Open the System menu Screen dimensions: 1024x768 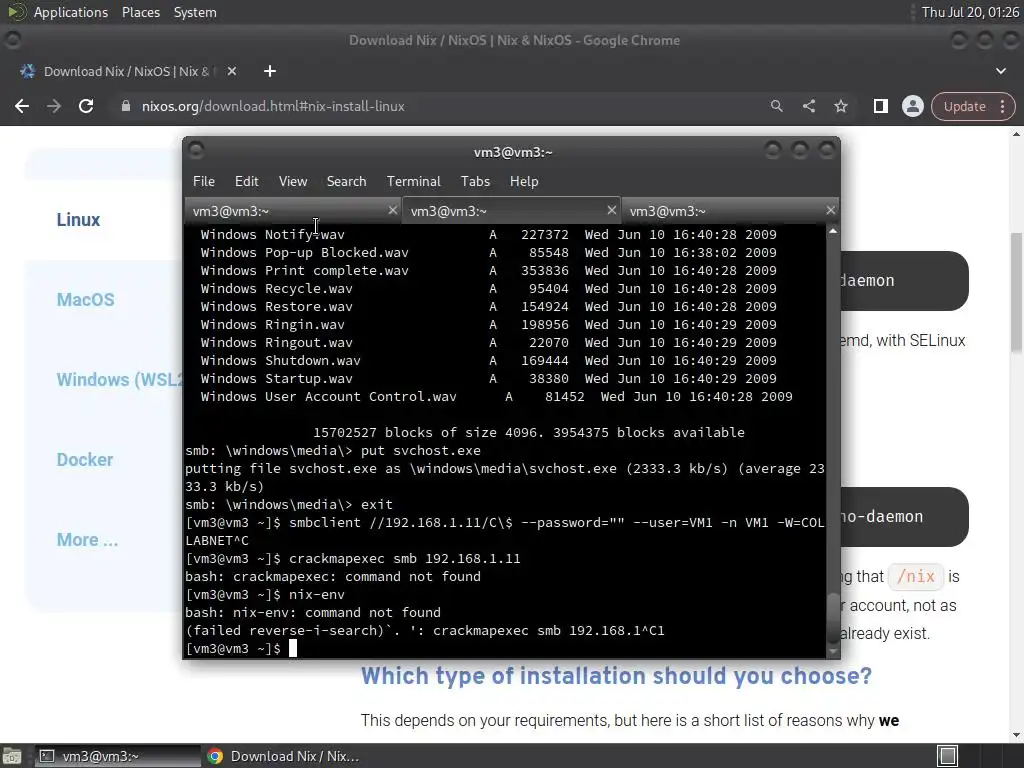click(195, 12)
